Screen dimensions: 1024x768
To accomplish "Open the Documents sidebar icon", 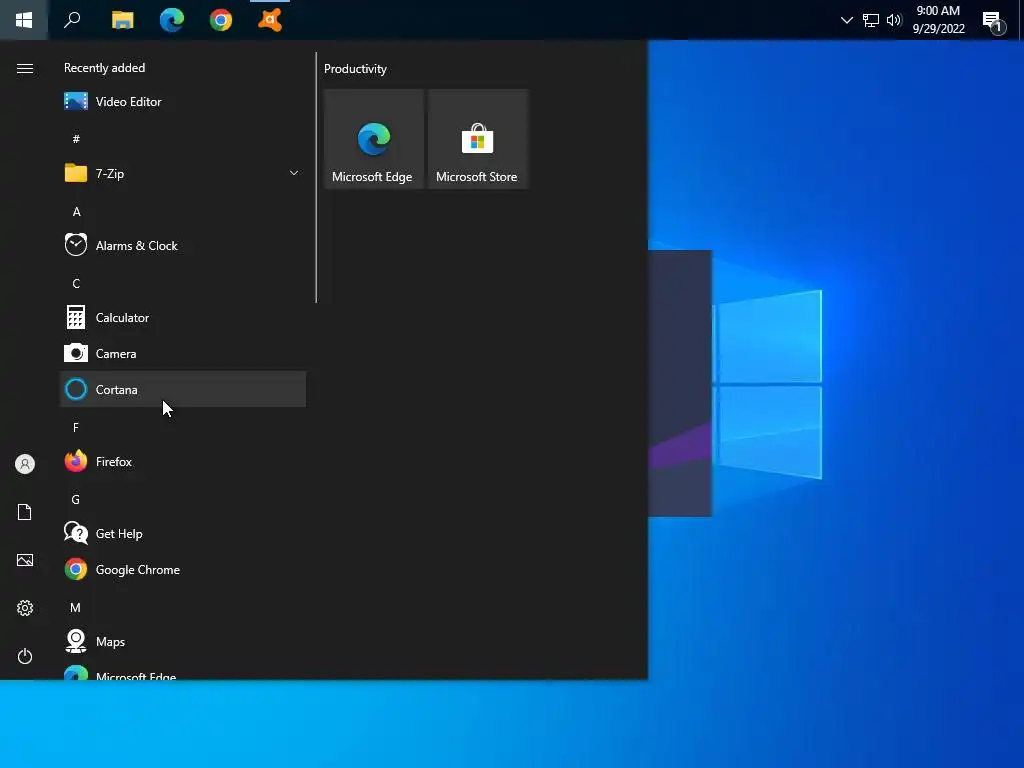I will [25, 512].
